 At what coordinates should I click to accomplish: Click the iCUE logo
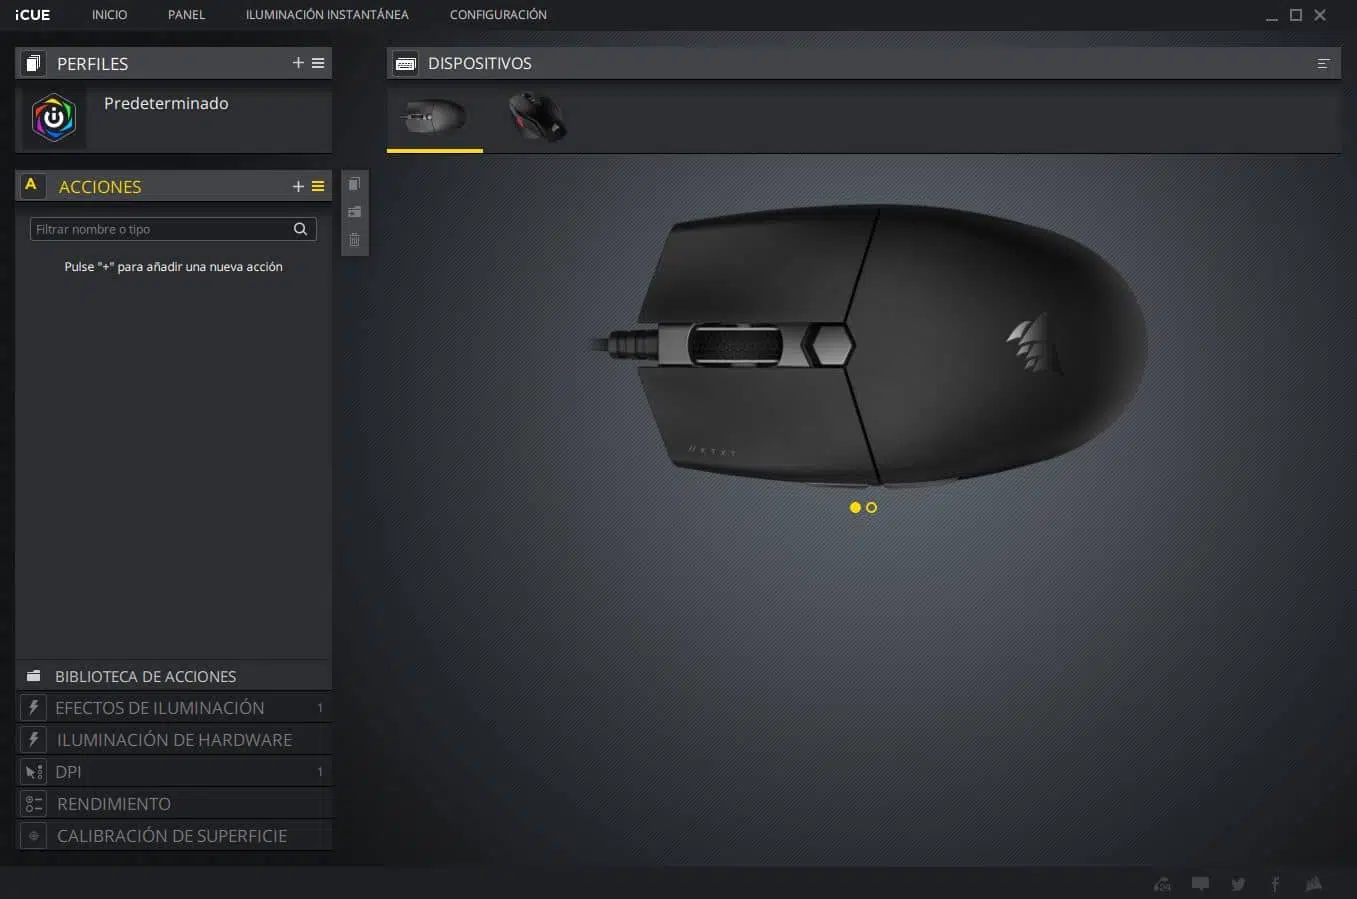pos(32,15)
